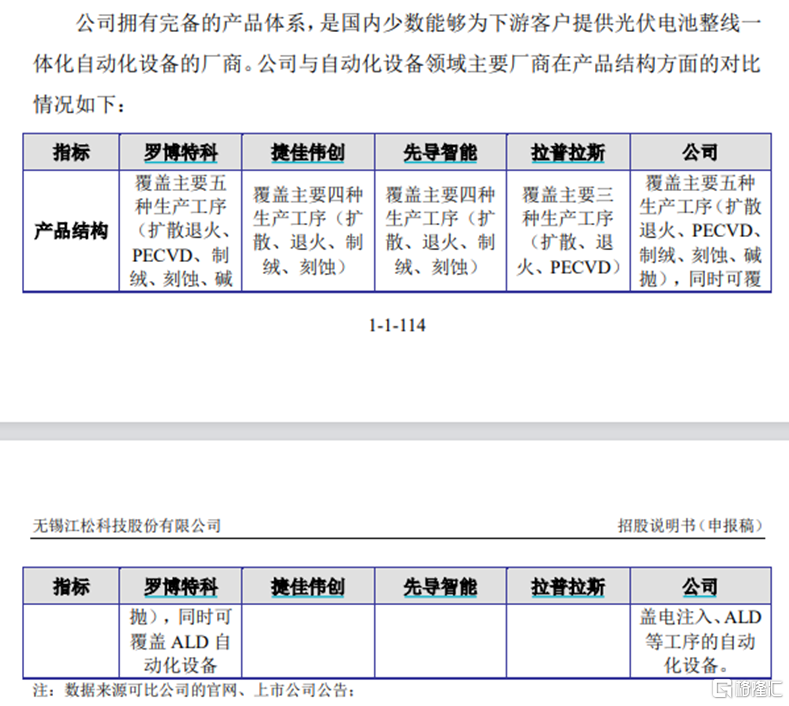Click the 产品结构 row label
Viewport: 789px width, 706px height.
coord(71,231)
